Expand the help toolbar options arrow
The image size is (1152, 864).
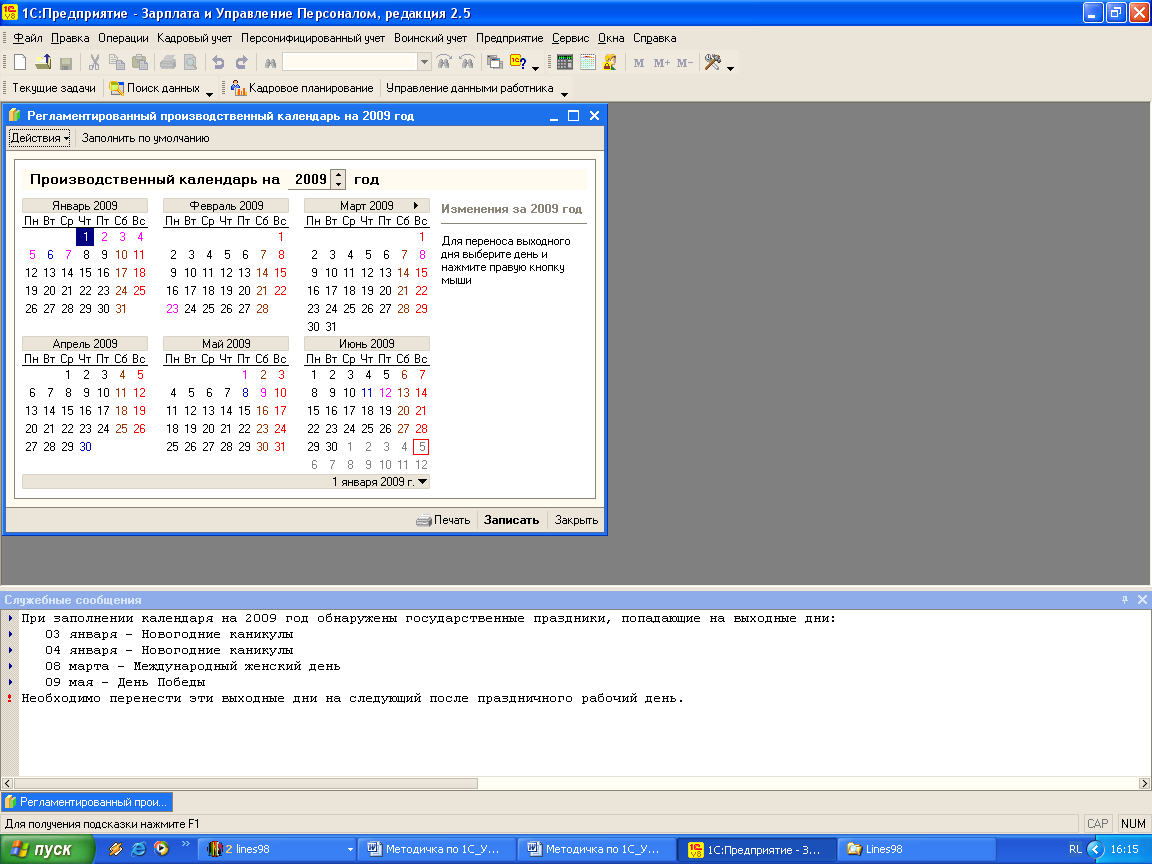(535, 68)
